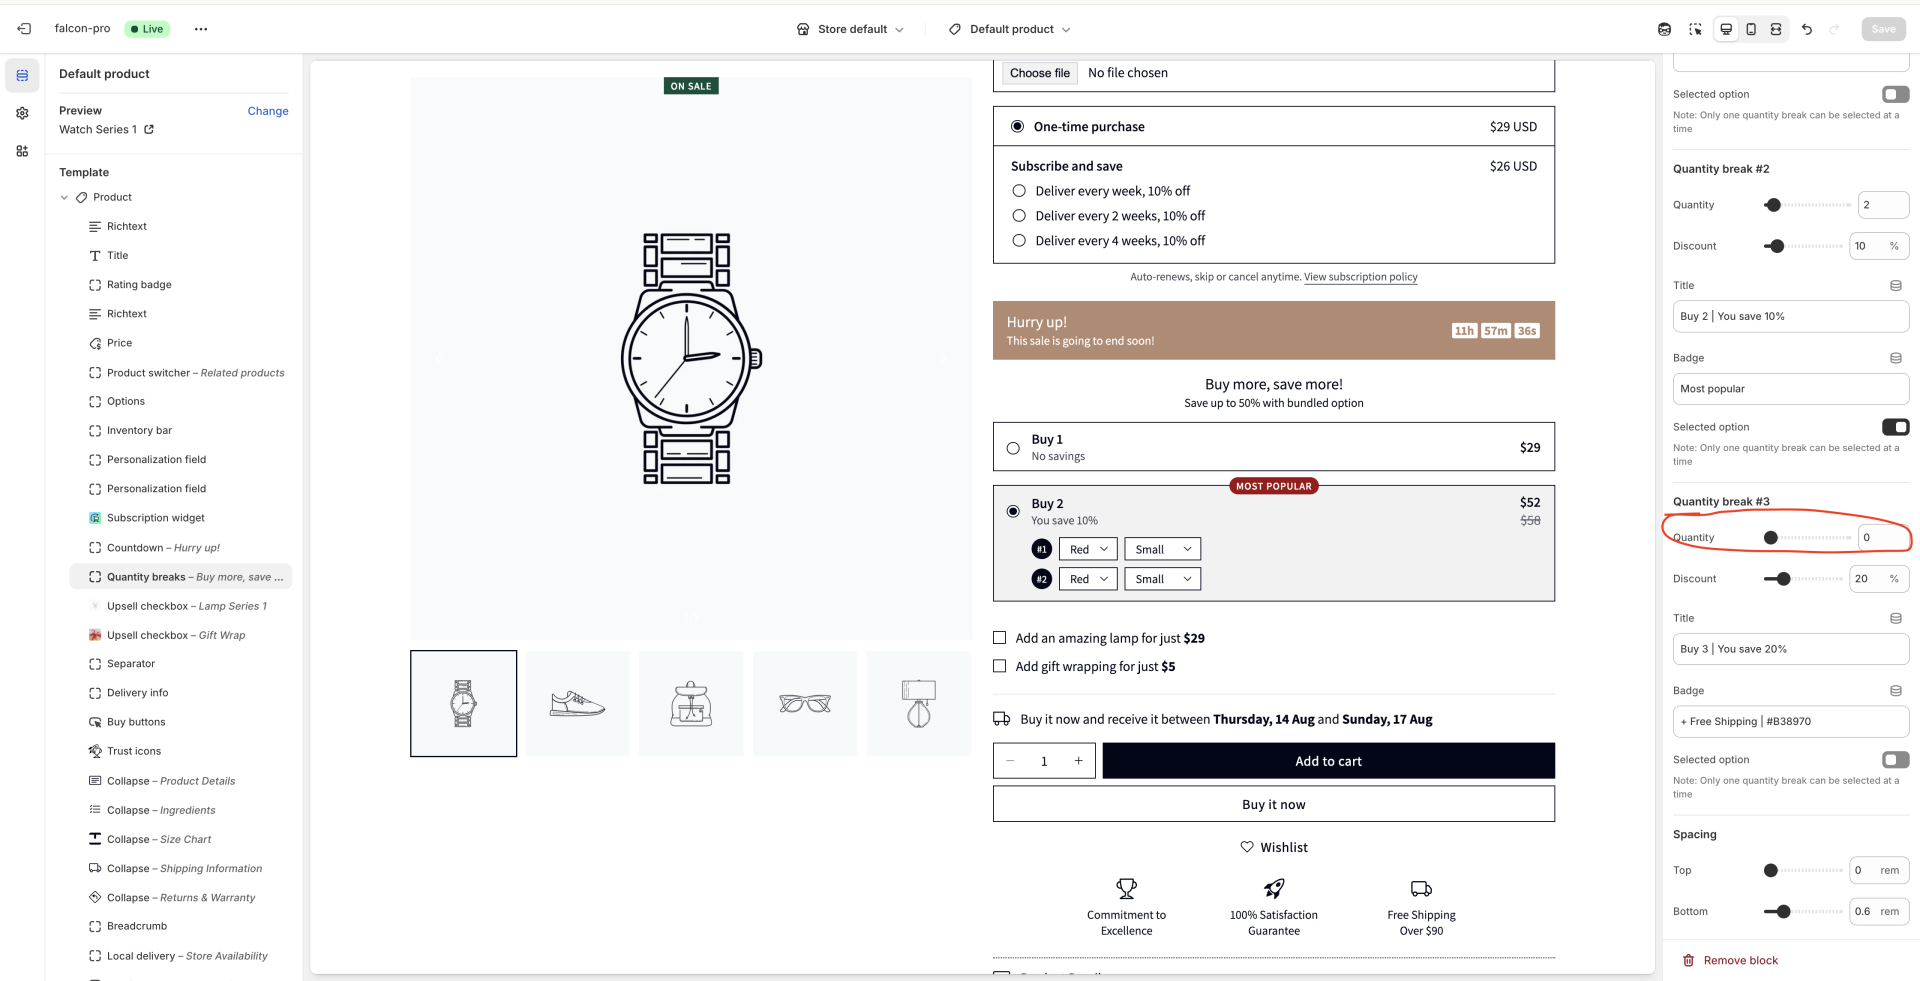1920x981 pixels.
Task: Select Collapse – Size Chart block
Action: (x=181, y=839)
